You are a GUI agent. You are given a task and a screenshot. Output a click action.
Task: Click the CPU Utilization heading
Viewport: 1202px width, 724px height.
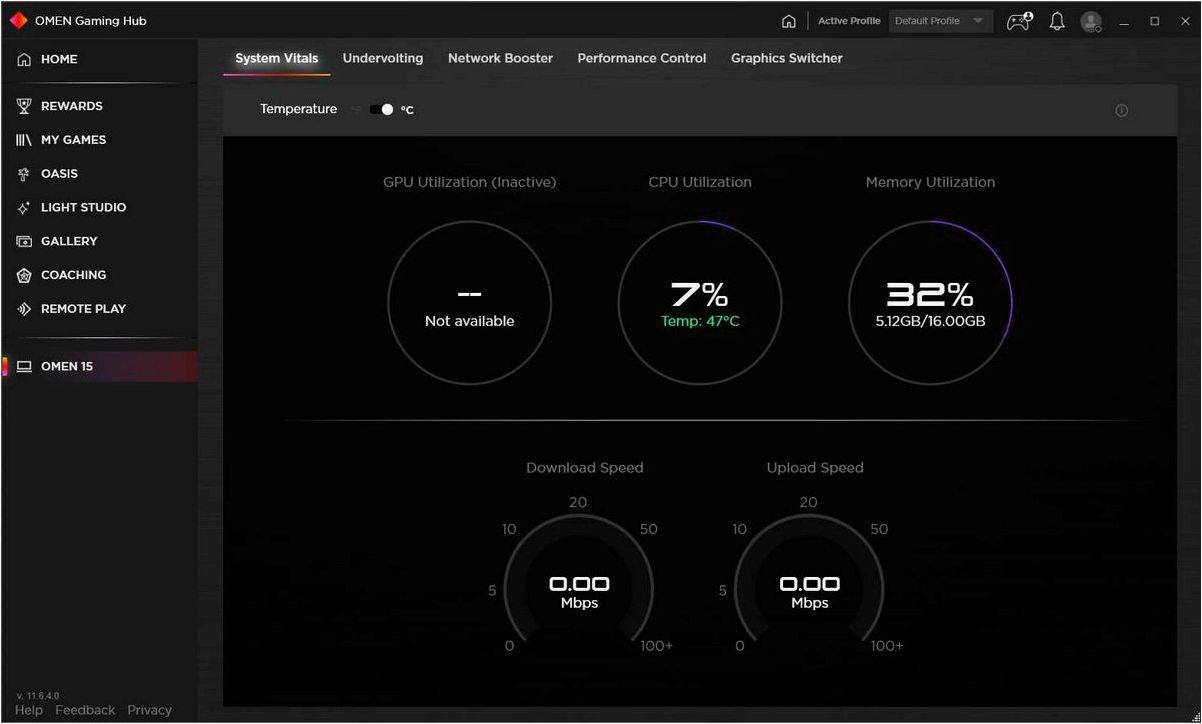700,182
